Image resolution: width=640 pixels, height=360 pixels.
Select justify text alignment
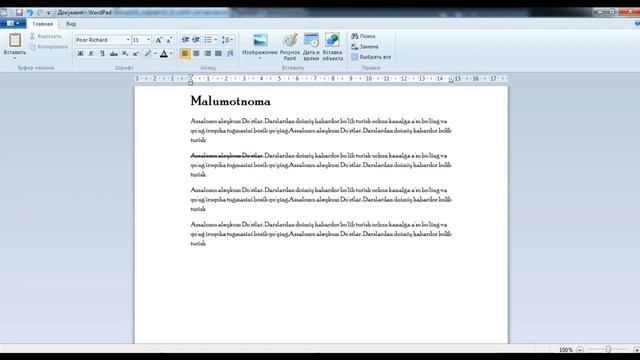(218, 53)
